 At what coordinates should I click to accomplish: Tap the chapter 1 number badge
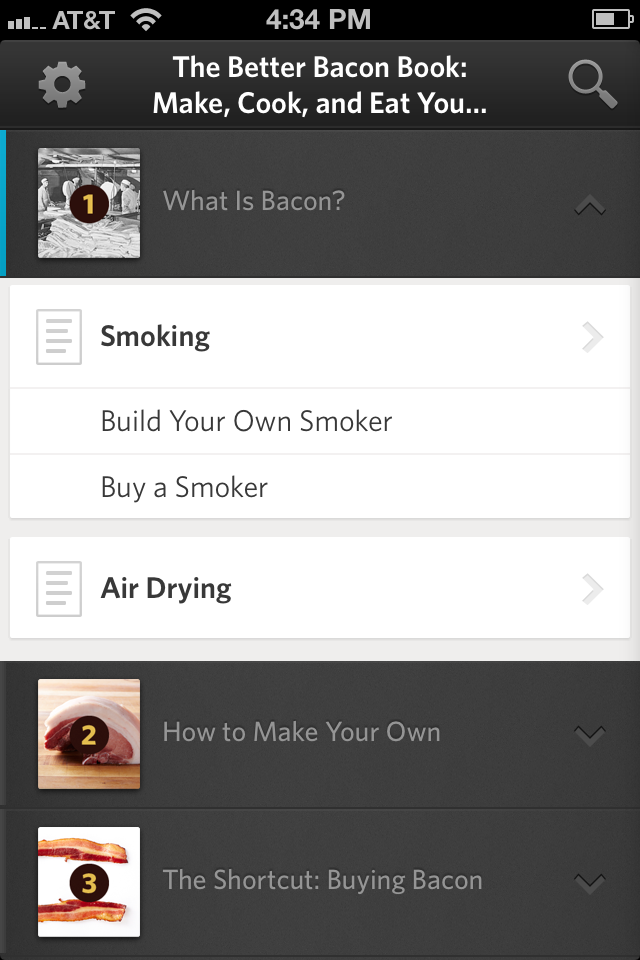pyautogui.click(x=89, y=204)
